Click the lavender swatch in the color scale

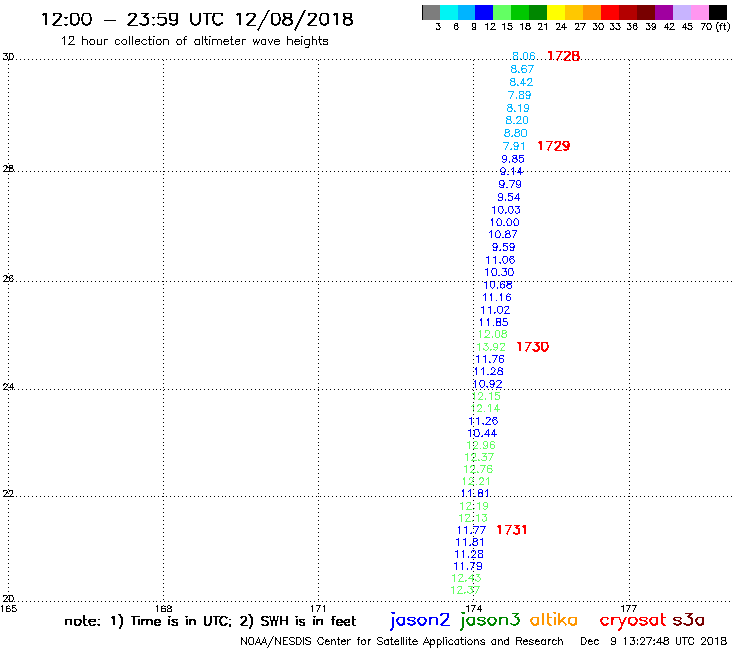[x=682, y=13]
